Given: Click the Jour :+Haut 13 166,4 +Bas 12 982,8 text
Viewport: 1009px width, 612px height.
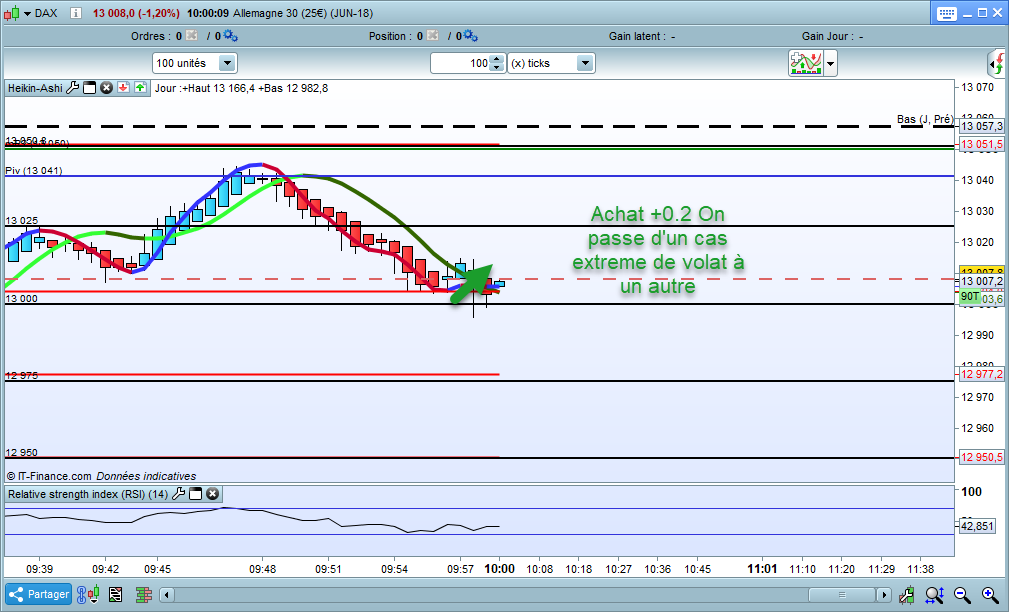Looking at the screenshot, I should click(x=241, y=88).
